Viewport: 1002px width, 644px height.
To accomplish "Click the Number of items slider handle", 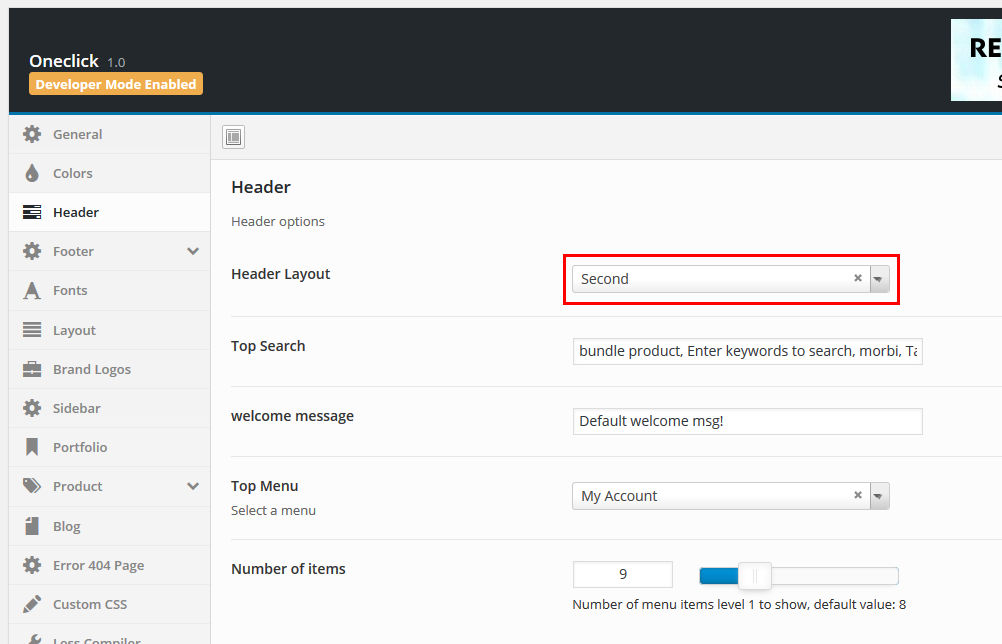I will point(755,575).
